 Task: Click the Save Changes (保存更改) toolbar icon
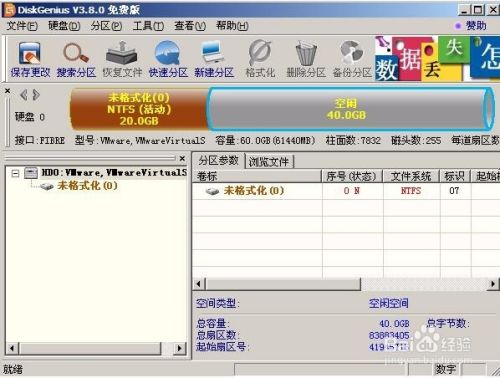pyautogui.click(x=30, y=59)
